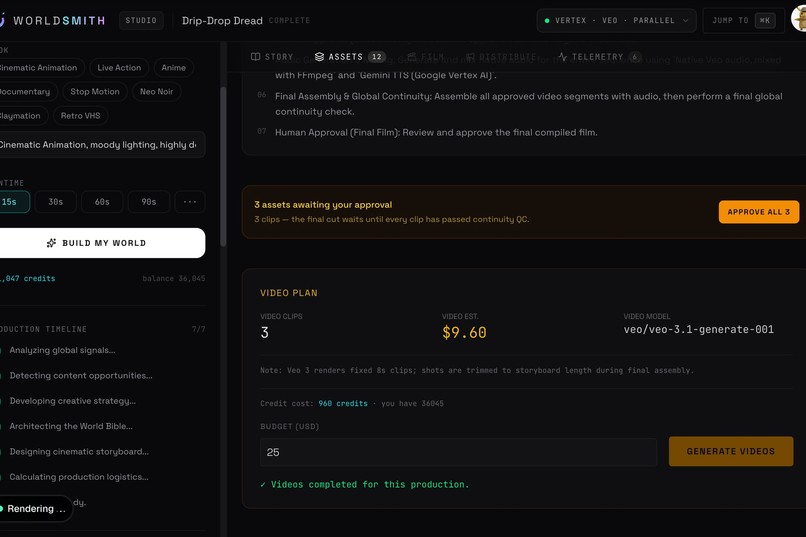Image resolution: width=806 pixels, height=537 pixels.
Task: Select 'Architecting the World Bible...' timeline step
Action: (70, 426)
